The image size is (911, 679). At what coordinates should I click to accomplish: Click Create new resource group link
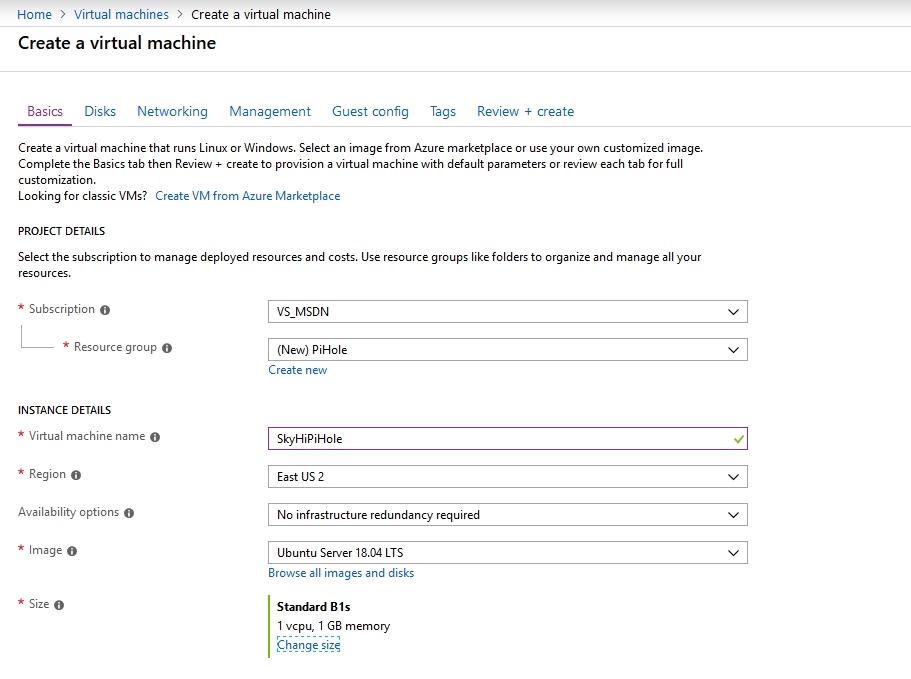tap(297, 370)
